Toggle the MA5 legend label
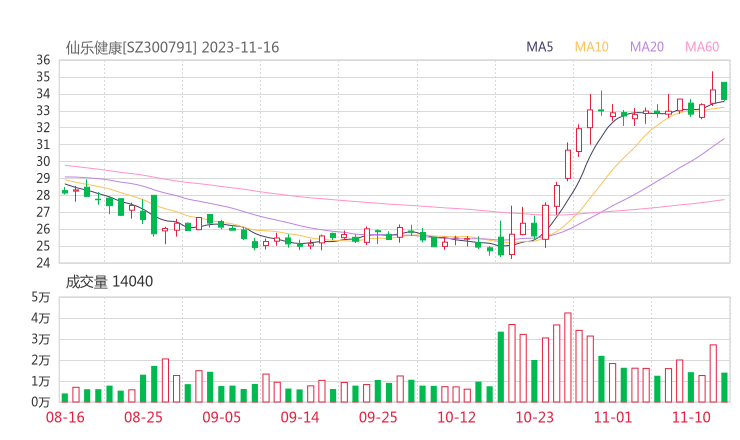The width and height of the screenshot is (740, 440). [541, 46]
